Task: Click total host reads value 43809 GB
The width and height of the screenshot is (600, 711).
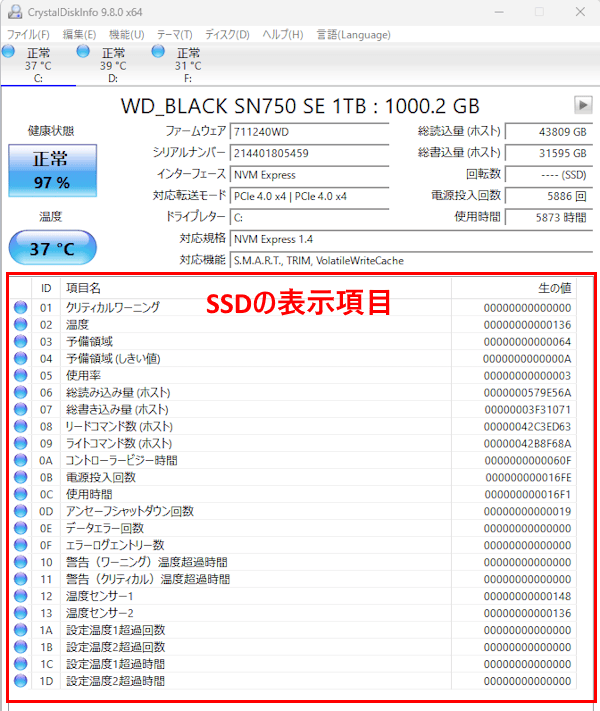Action: coord(549,132)
